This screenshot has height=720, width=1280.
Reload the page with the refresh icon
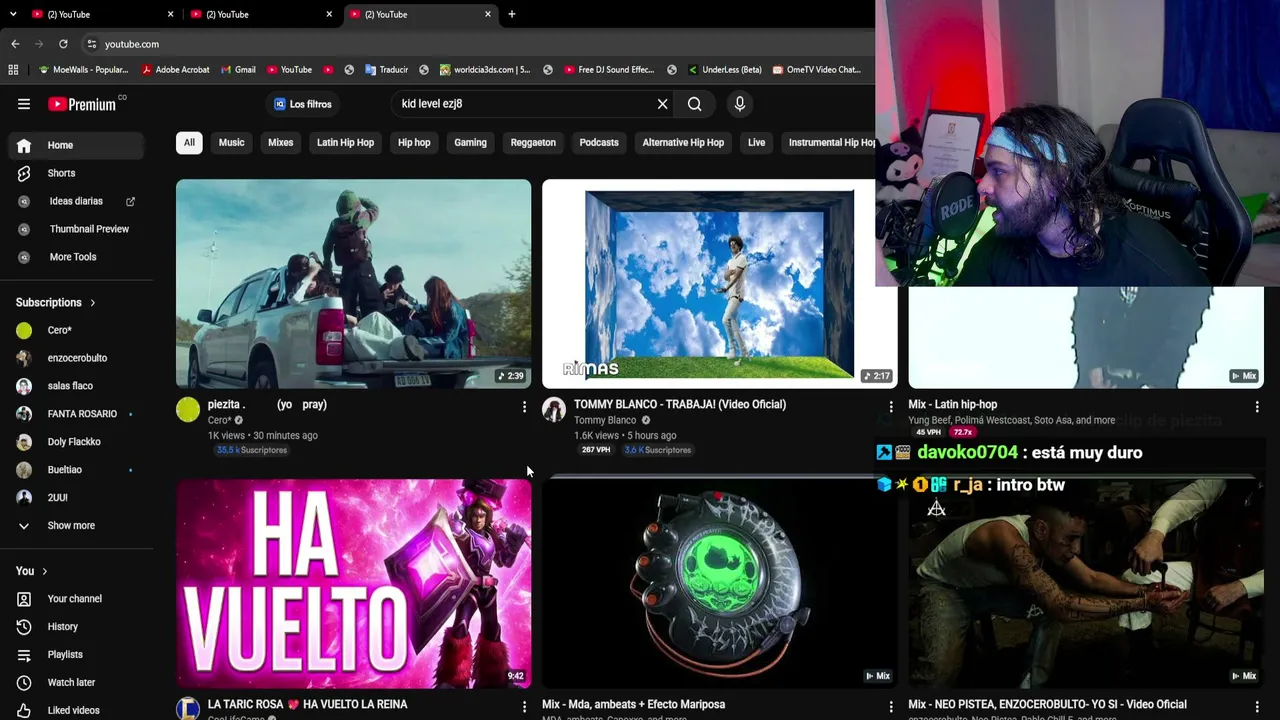(63, 44)
